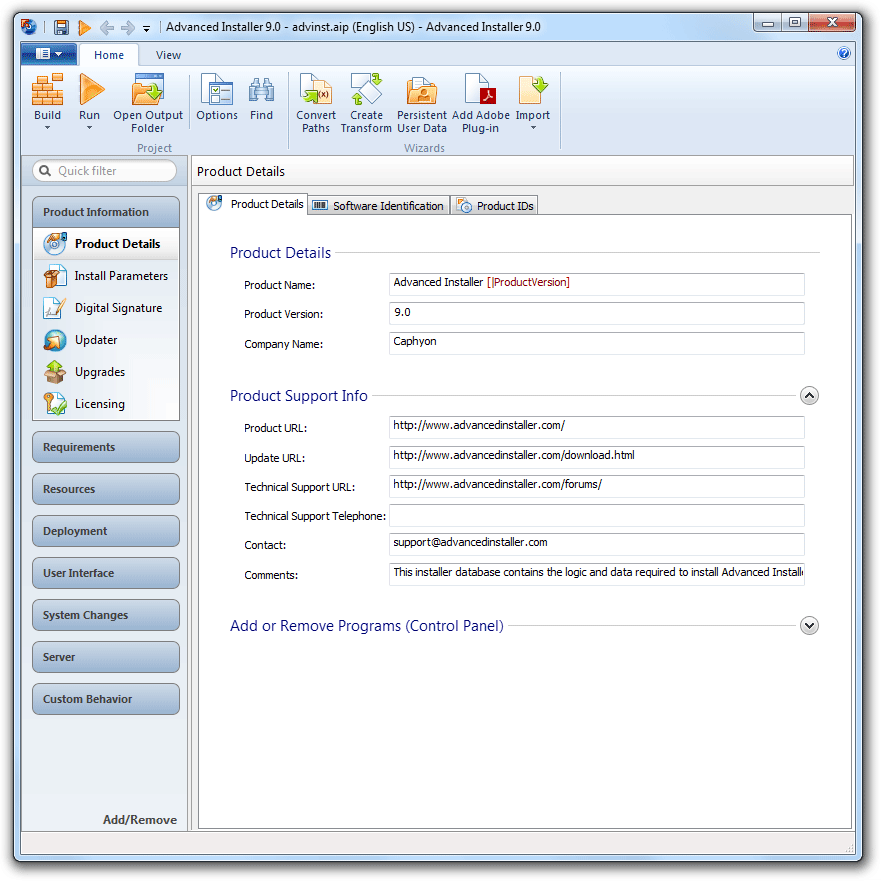
Task: Click the Import wizard icon
Action: coord(533,90)
